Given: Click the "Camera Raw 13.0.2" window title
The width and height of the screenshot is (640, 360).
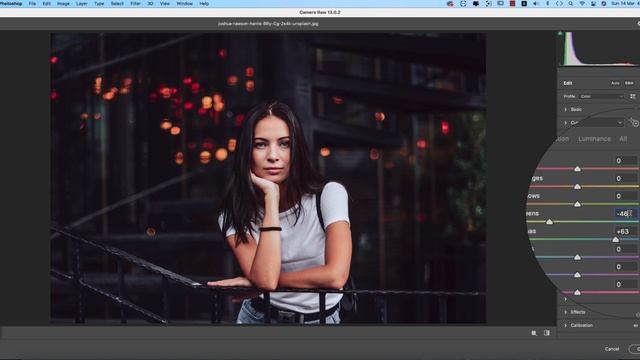Looking at the screenshot, I should point(320,12).
